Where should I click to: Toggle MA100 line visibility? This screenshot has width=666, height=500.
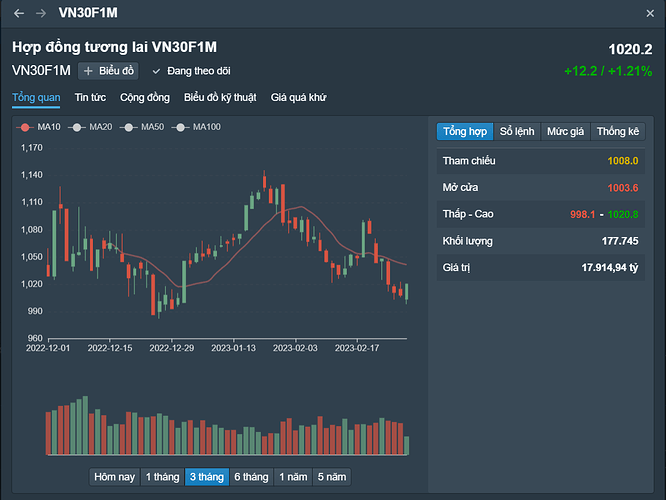(198, 127)
